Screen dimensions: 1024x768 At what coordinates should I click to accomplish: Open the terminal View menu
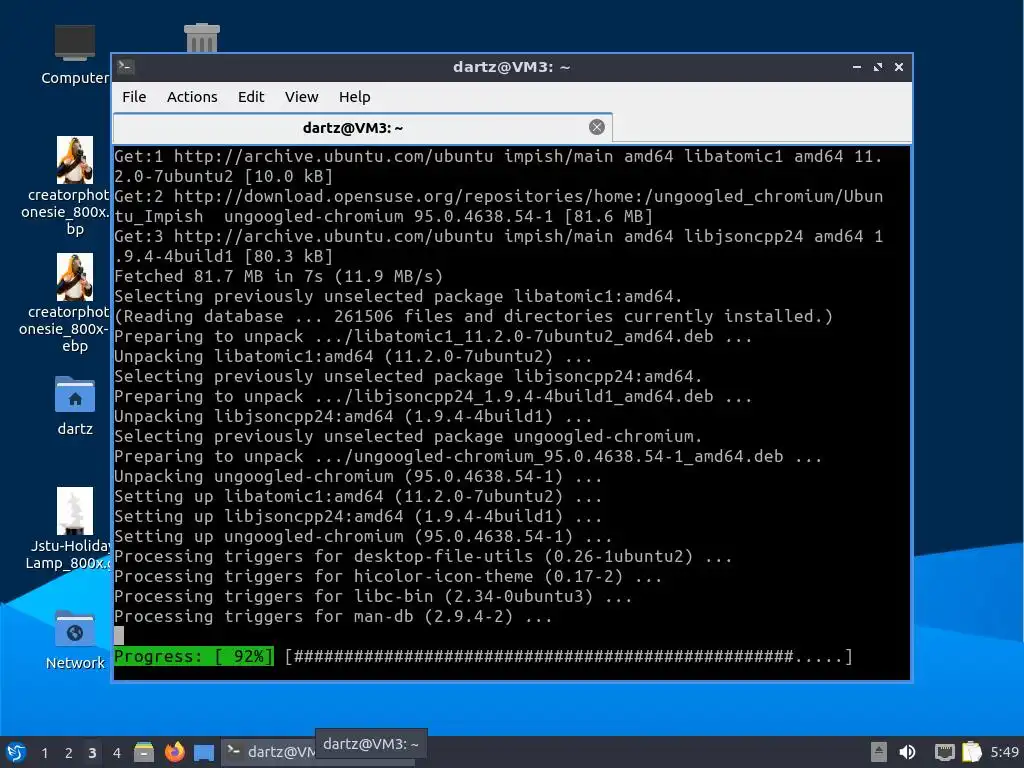301,97
